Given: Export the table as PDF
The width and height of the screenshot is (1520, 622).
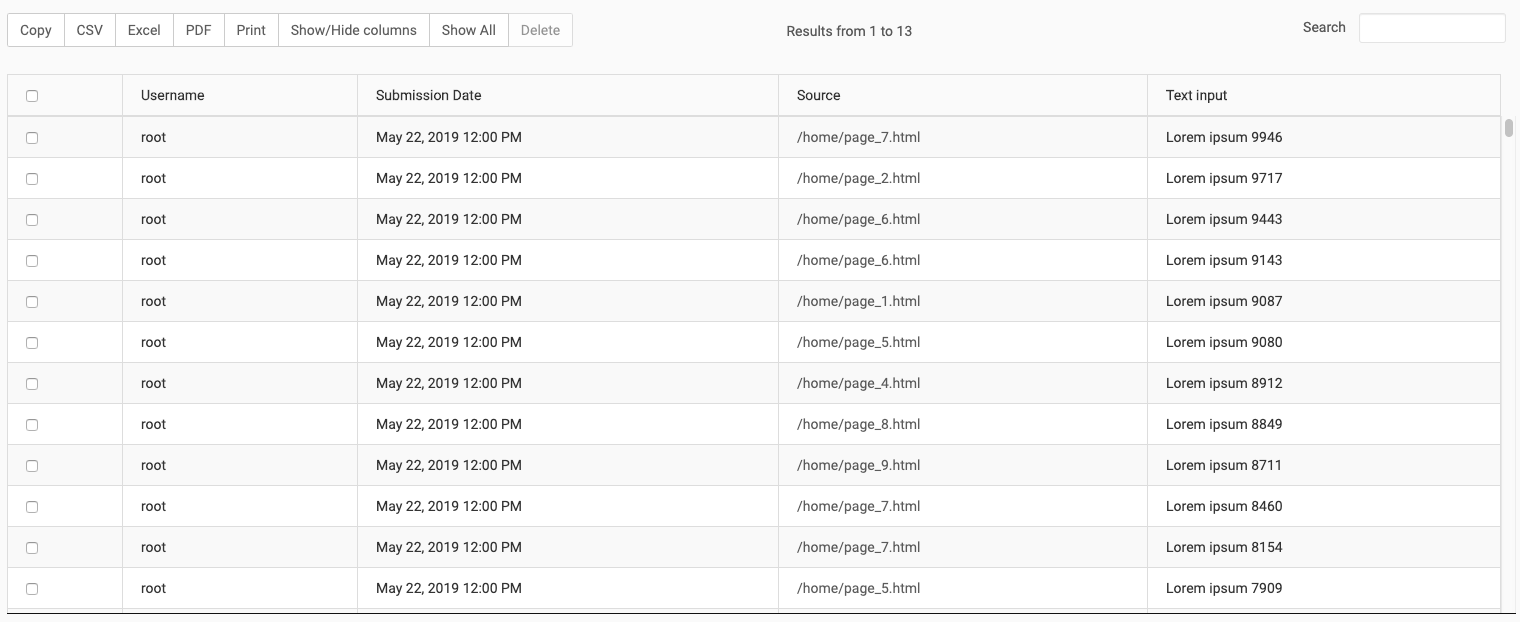Looking at the screenshot, I should 197,29.
